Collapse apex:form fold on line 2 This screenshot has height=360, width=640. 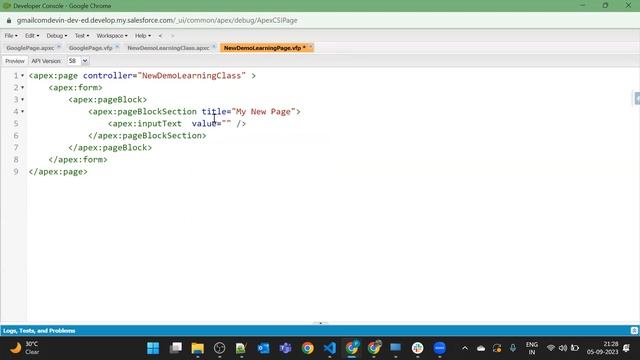coord(22,87)
